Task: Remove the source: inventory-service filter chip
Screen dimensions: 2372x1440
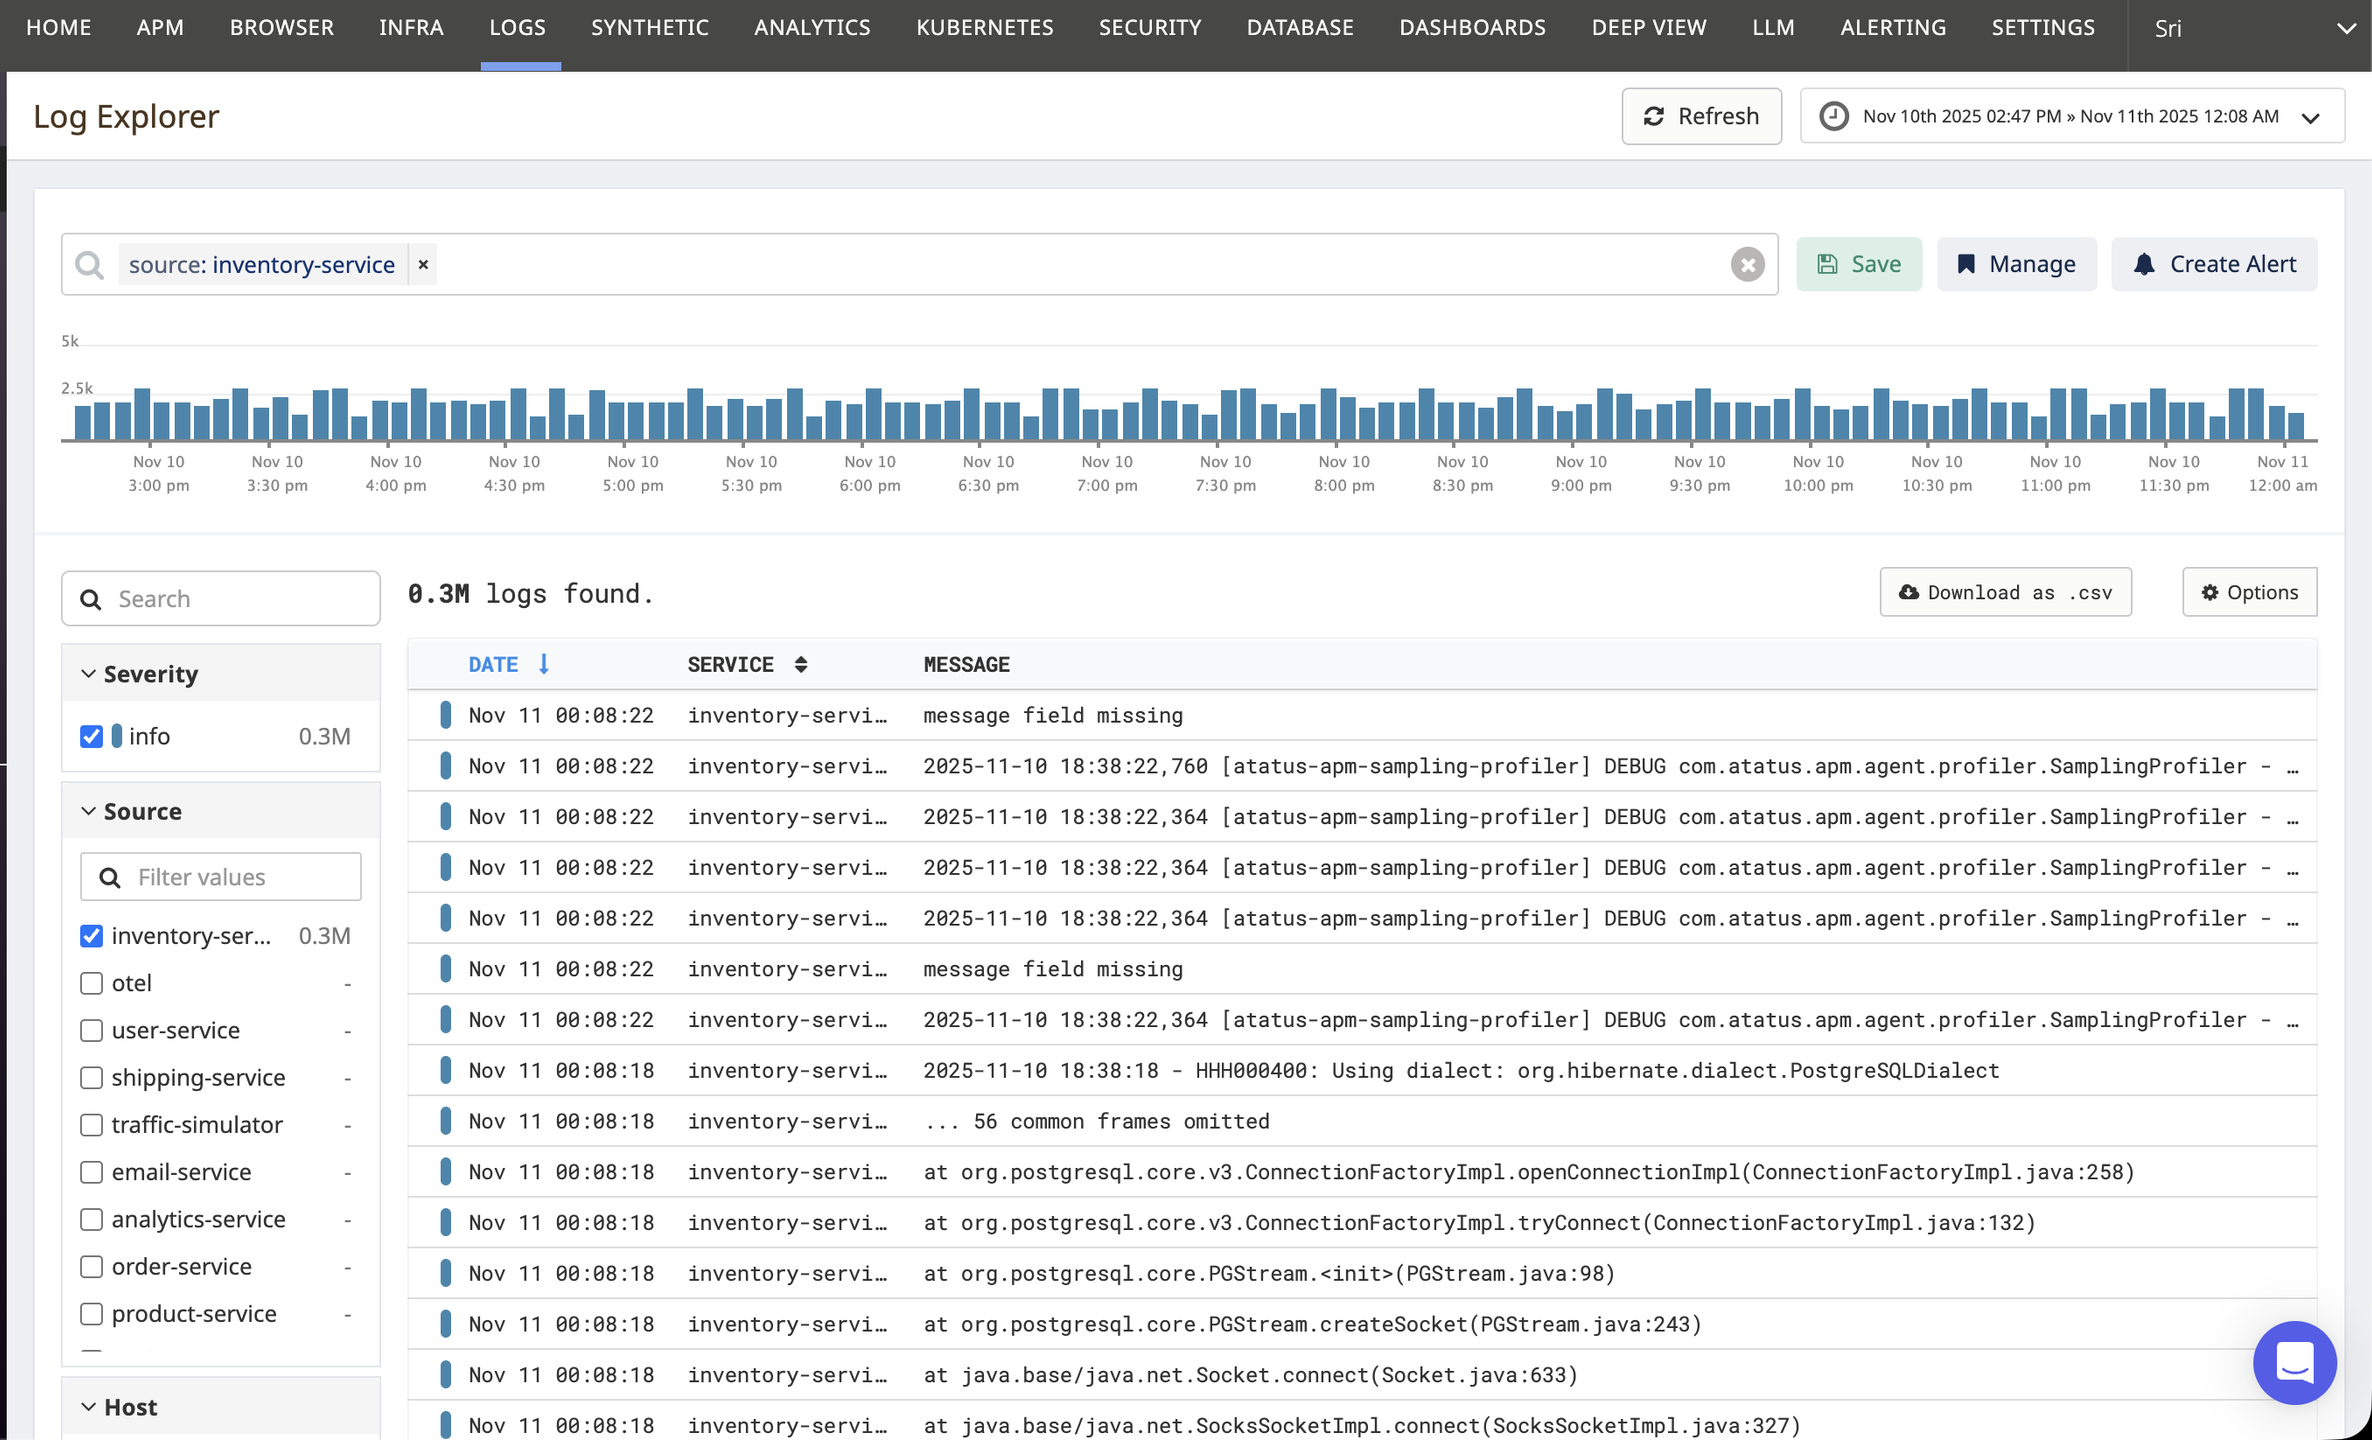Action: (x=423, y=264)
